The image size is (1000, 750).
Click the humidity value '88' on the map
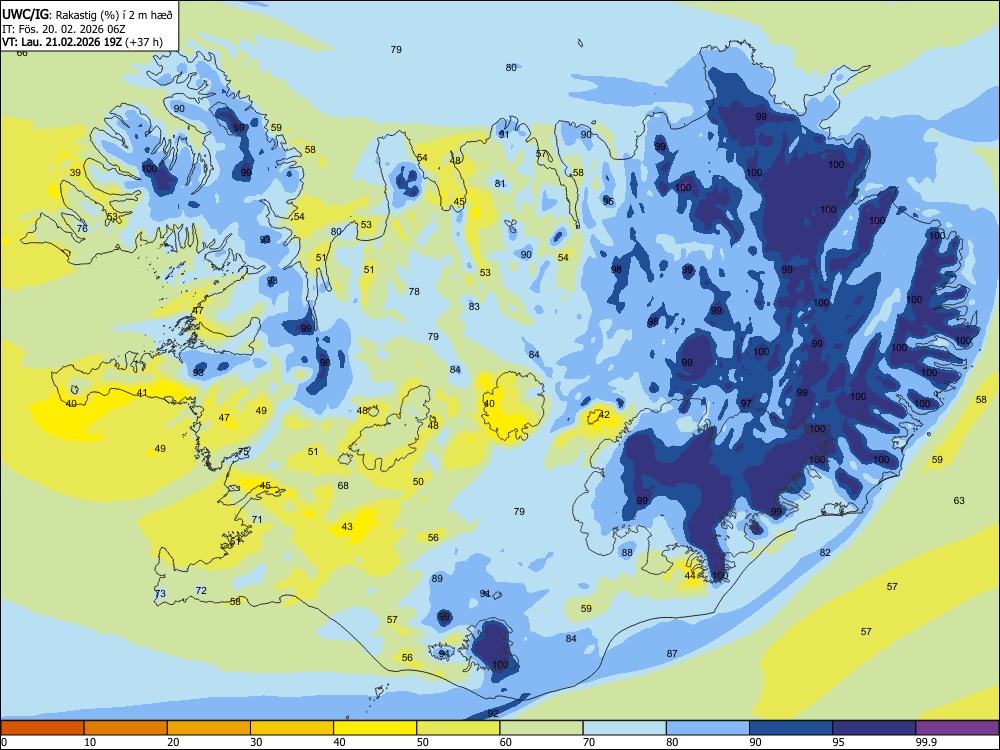coord(628,552)
